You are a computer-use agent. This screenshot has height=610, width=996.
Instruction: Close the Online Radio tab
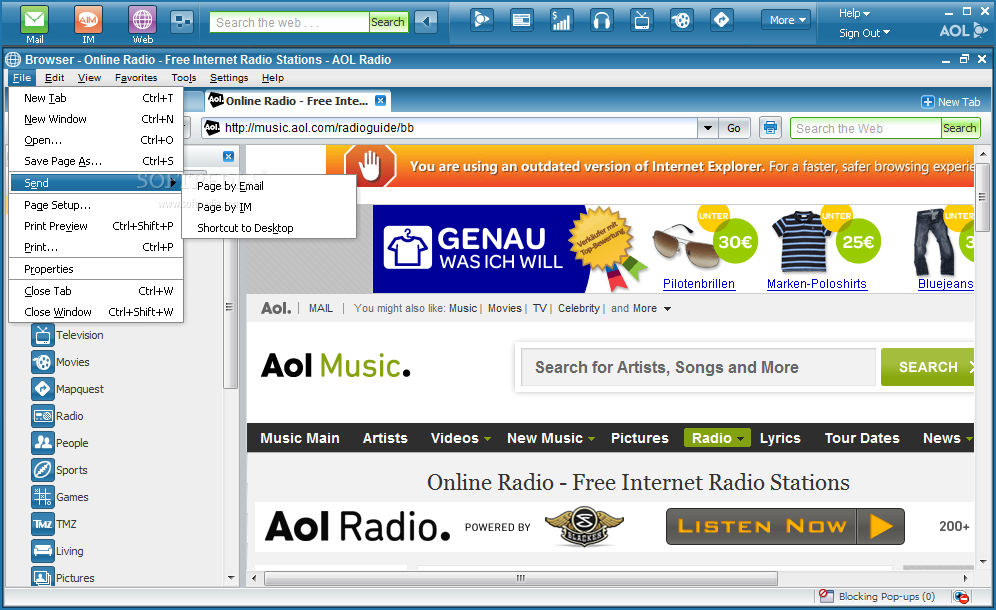point(380,100)
